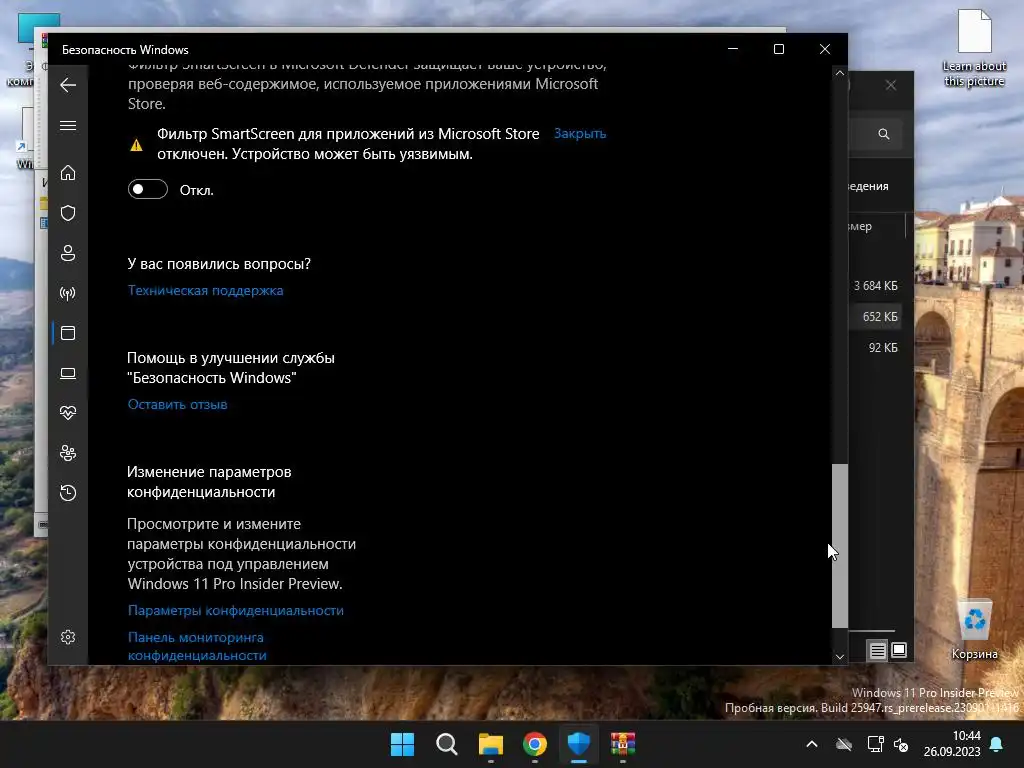Open File Explorer from taskbar
The width and height of the screenshot is (1024, 768).
(x=490, y=744)
